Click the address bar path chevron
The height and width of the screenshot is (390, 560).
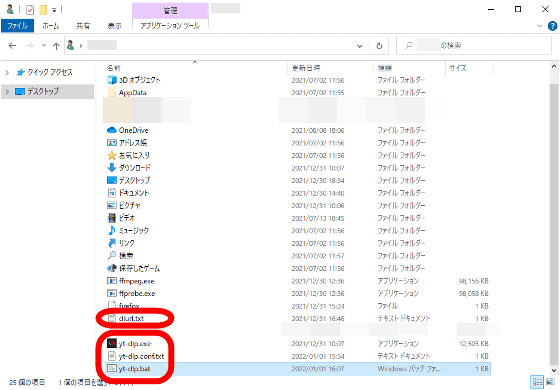[x=81, y=45]
